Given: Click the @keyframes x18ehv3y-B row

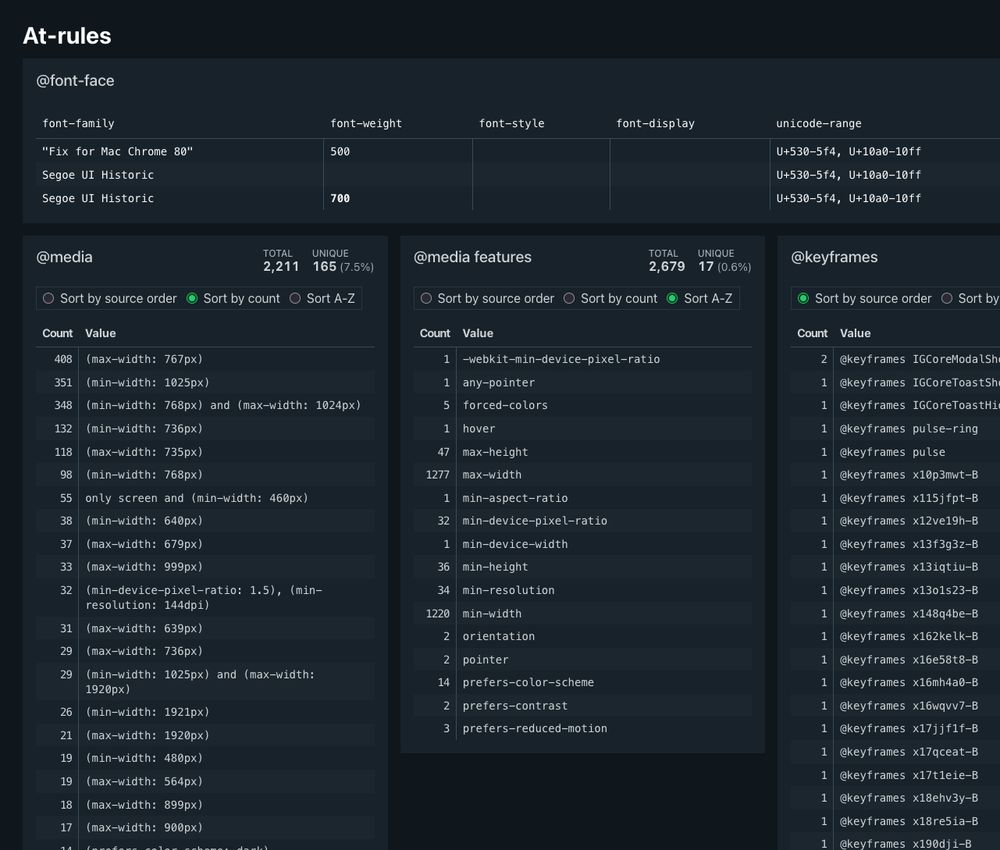Looking at the screenshot, I should 895,798.
